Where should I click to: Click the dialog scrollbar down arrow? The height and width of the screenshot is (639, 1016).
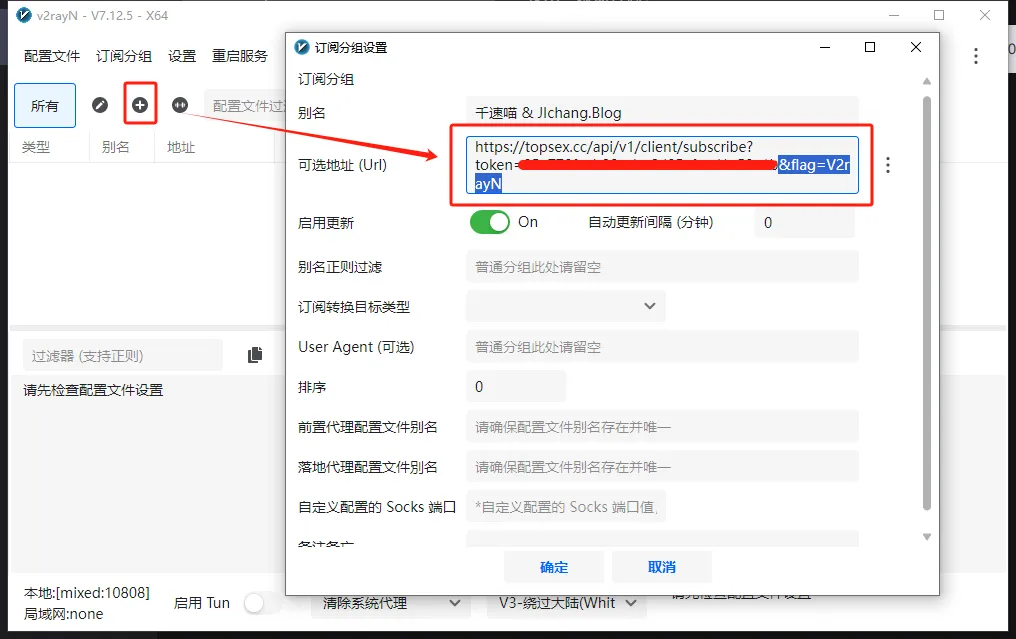pos(927,537)
